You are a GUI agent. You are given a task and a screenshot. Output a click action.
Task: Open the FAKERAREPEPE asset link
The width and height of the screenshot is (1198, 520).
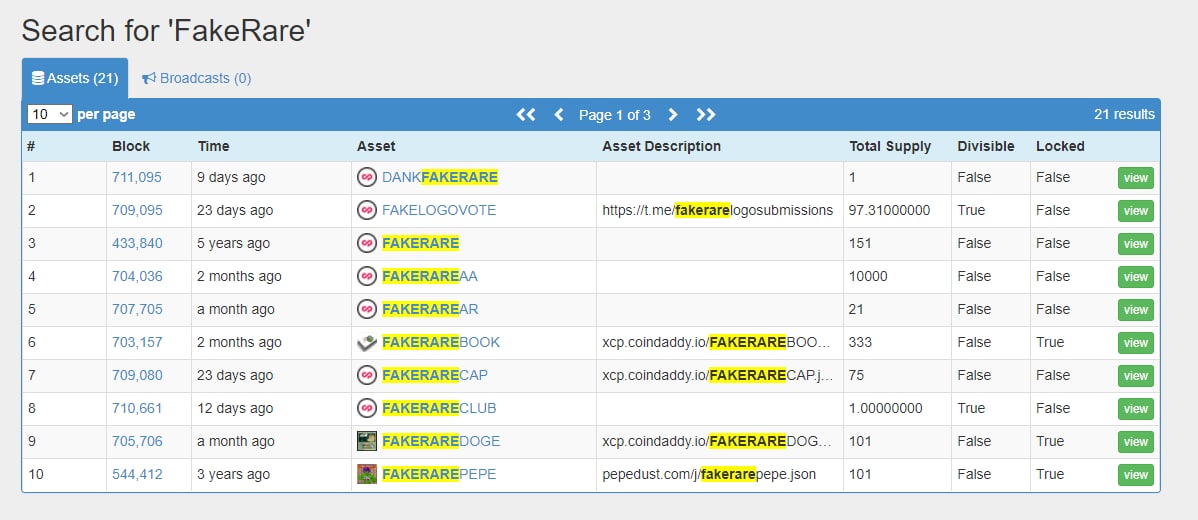pyautogui.click(x=439, y=474)
